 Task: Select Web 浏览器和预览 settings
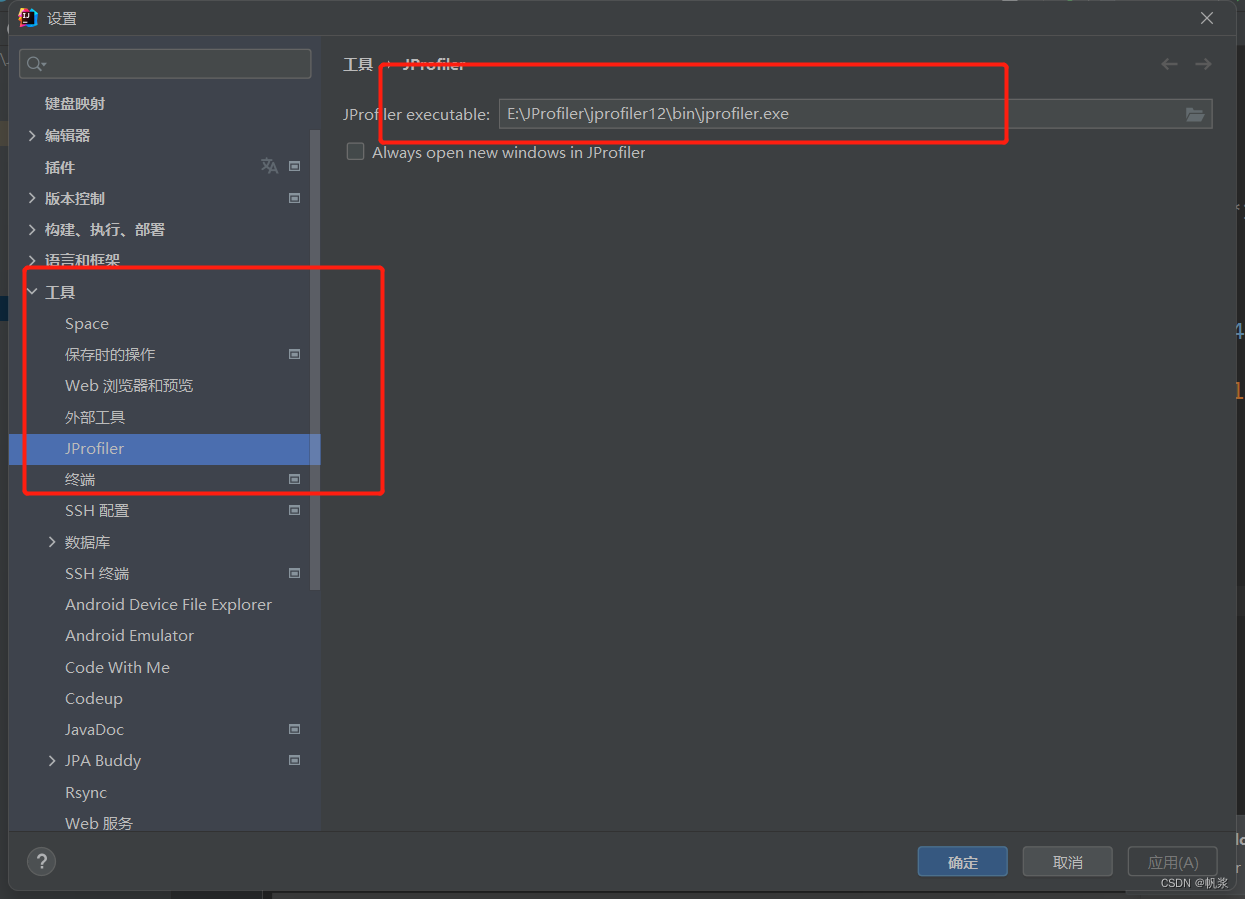coord(129,385)
